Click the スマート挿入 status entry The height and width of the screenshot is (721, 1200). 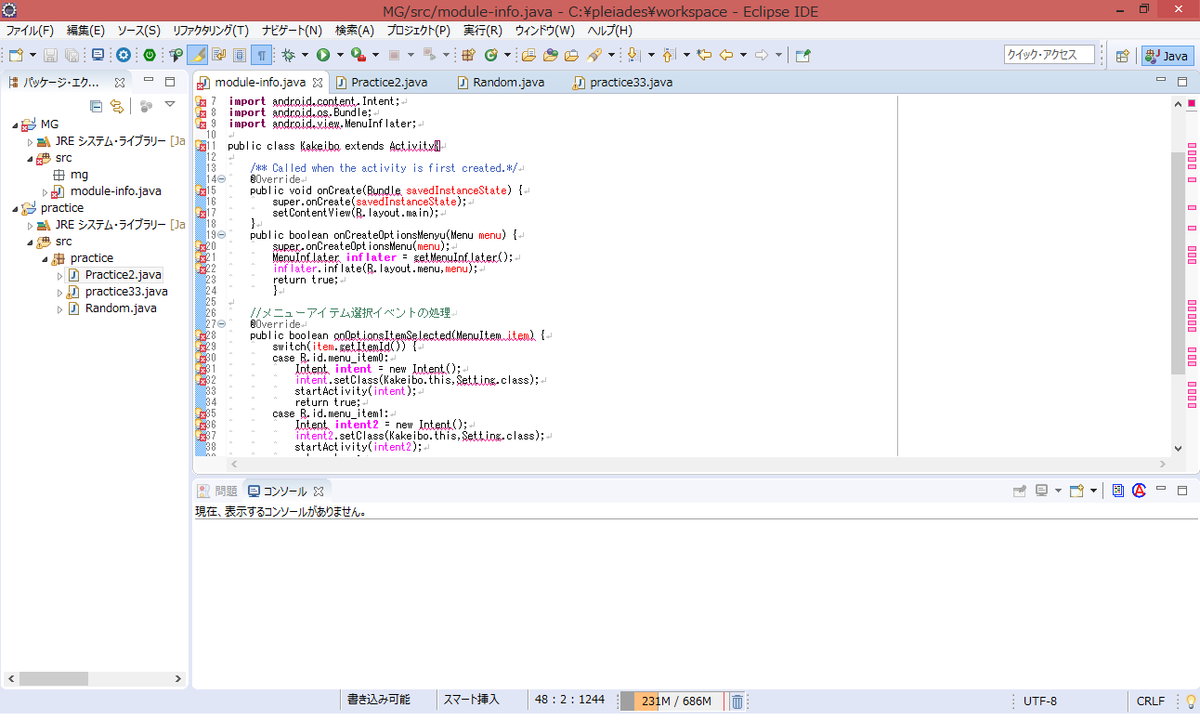tap(471, 700)
